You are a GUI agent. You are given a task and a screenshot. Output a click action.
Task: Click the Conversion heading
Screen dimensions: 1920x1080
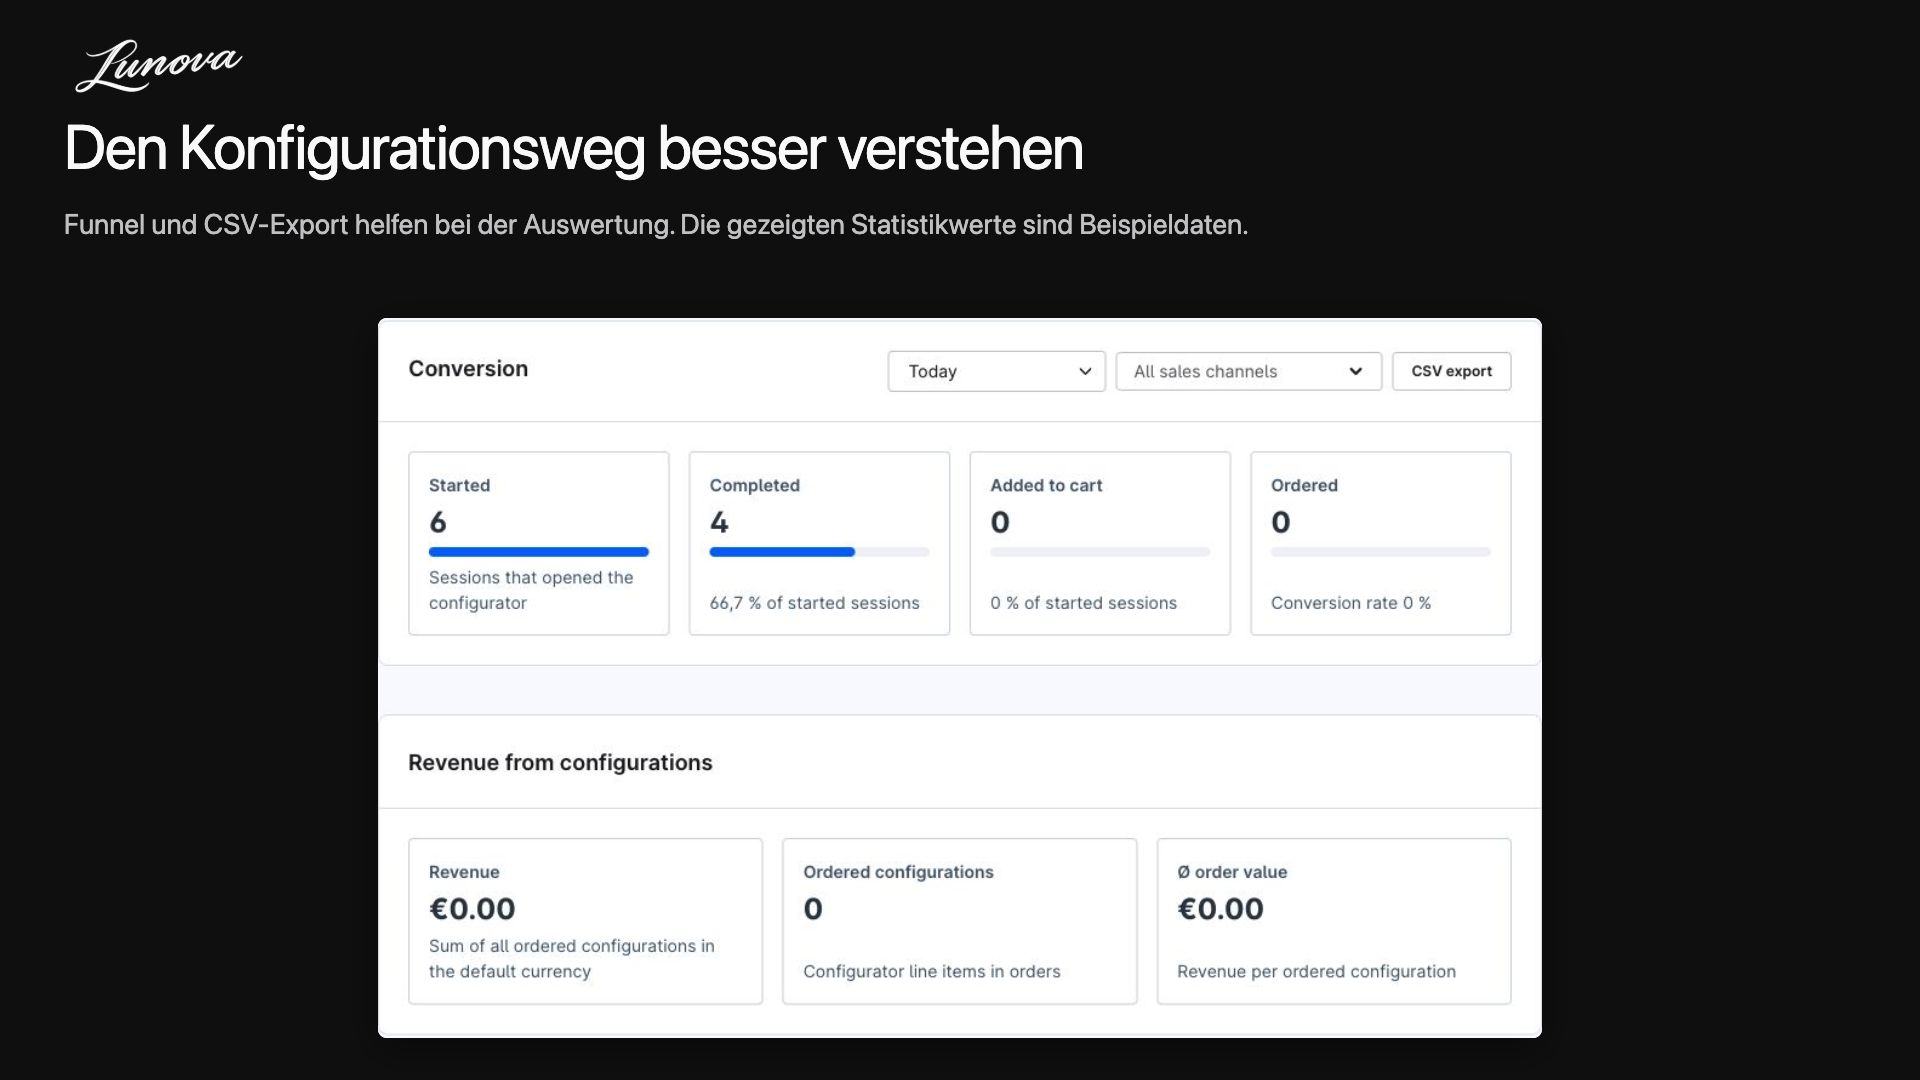[468, 369]
